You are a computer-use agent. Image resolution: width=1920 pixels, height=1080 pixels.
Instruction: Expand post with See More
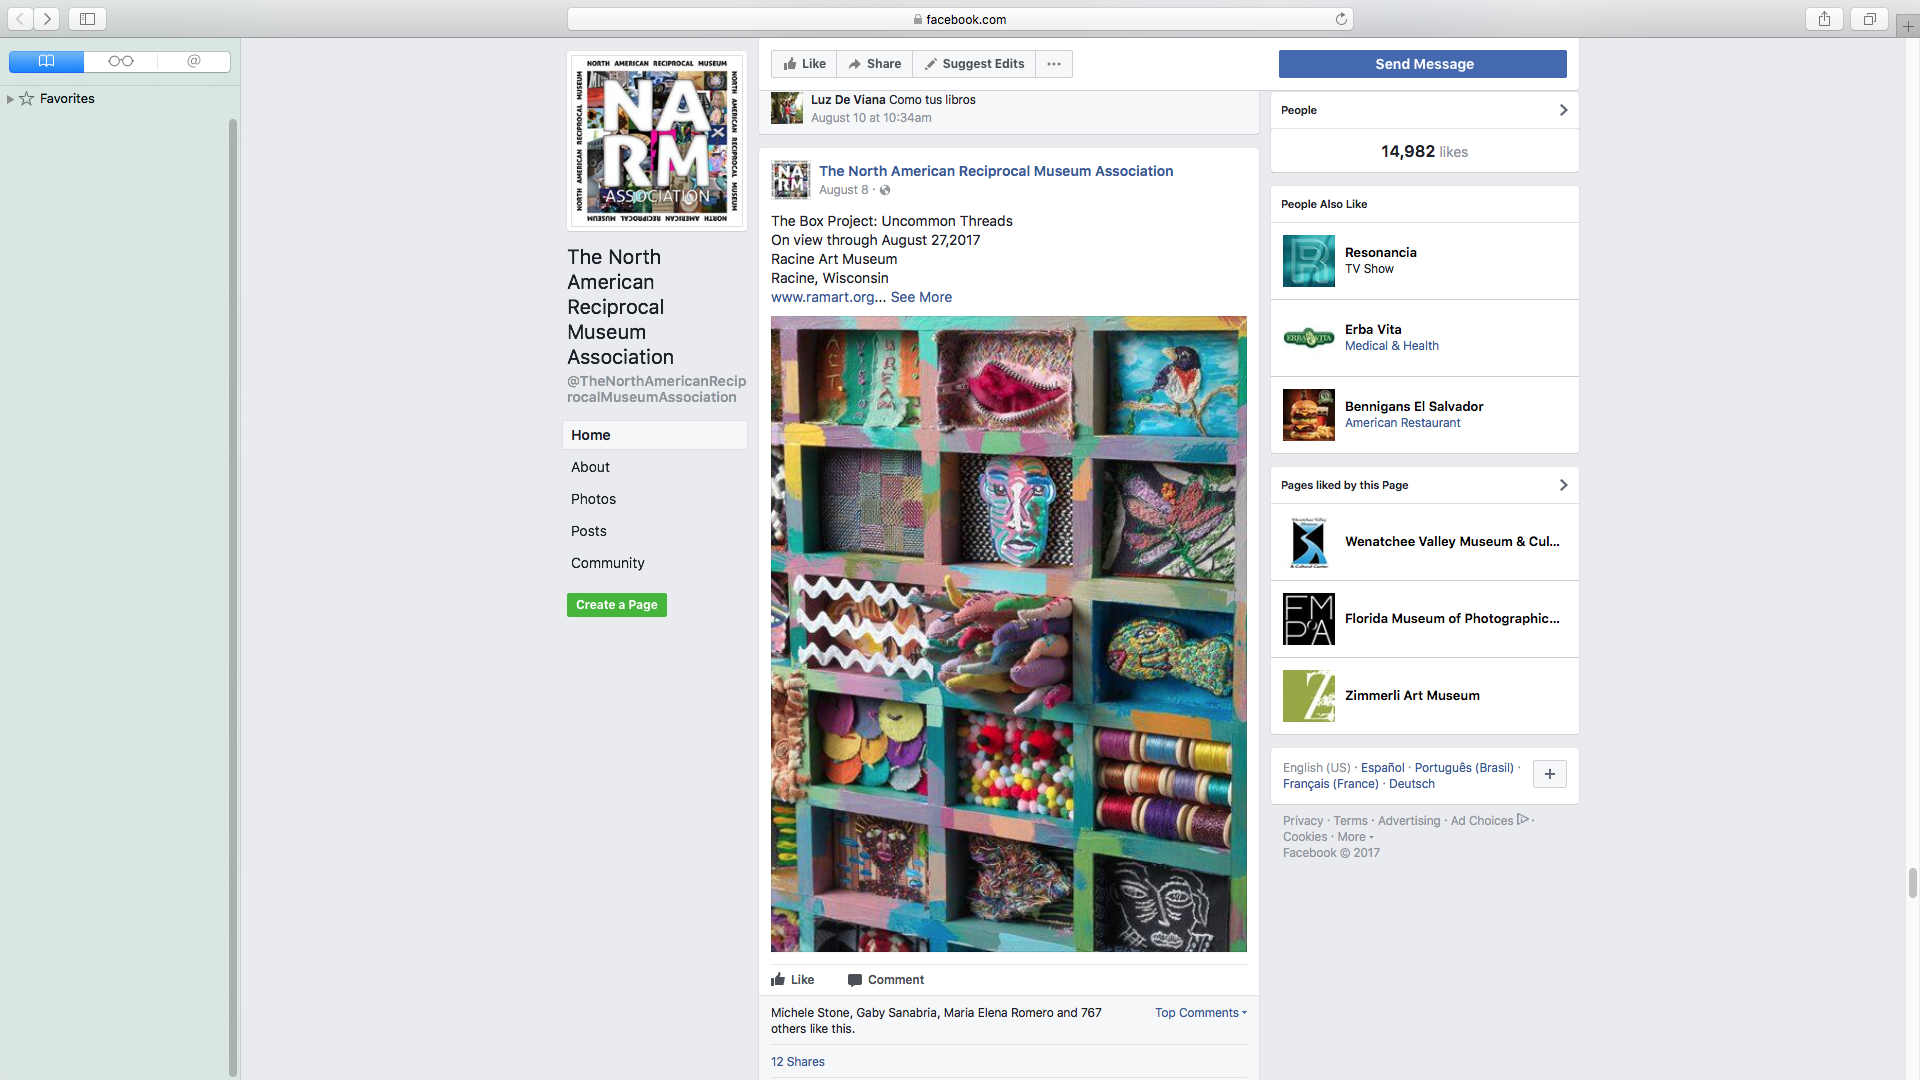(x=921, y=297)
